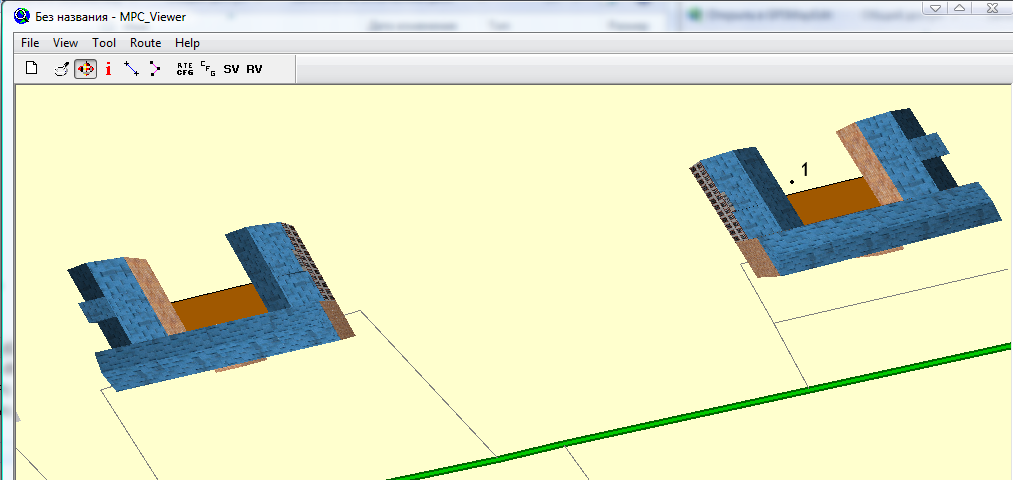Open the File menu
This screenshot has height=480, width=1013.
click(x=30, y=43)
